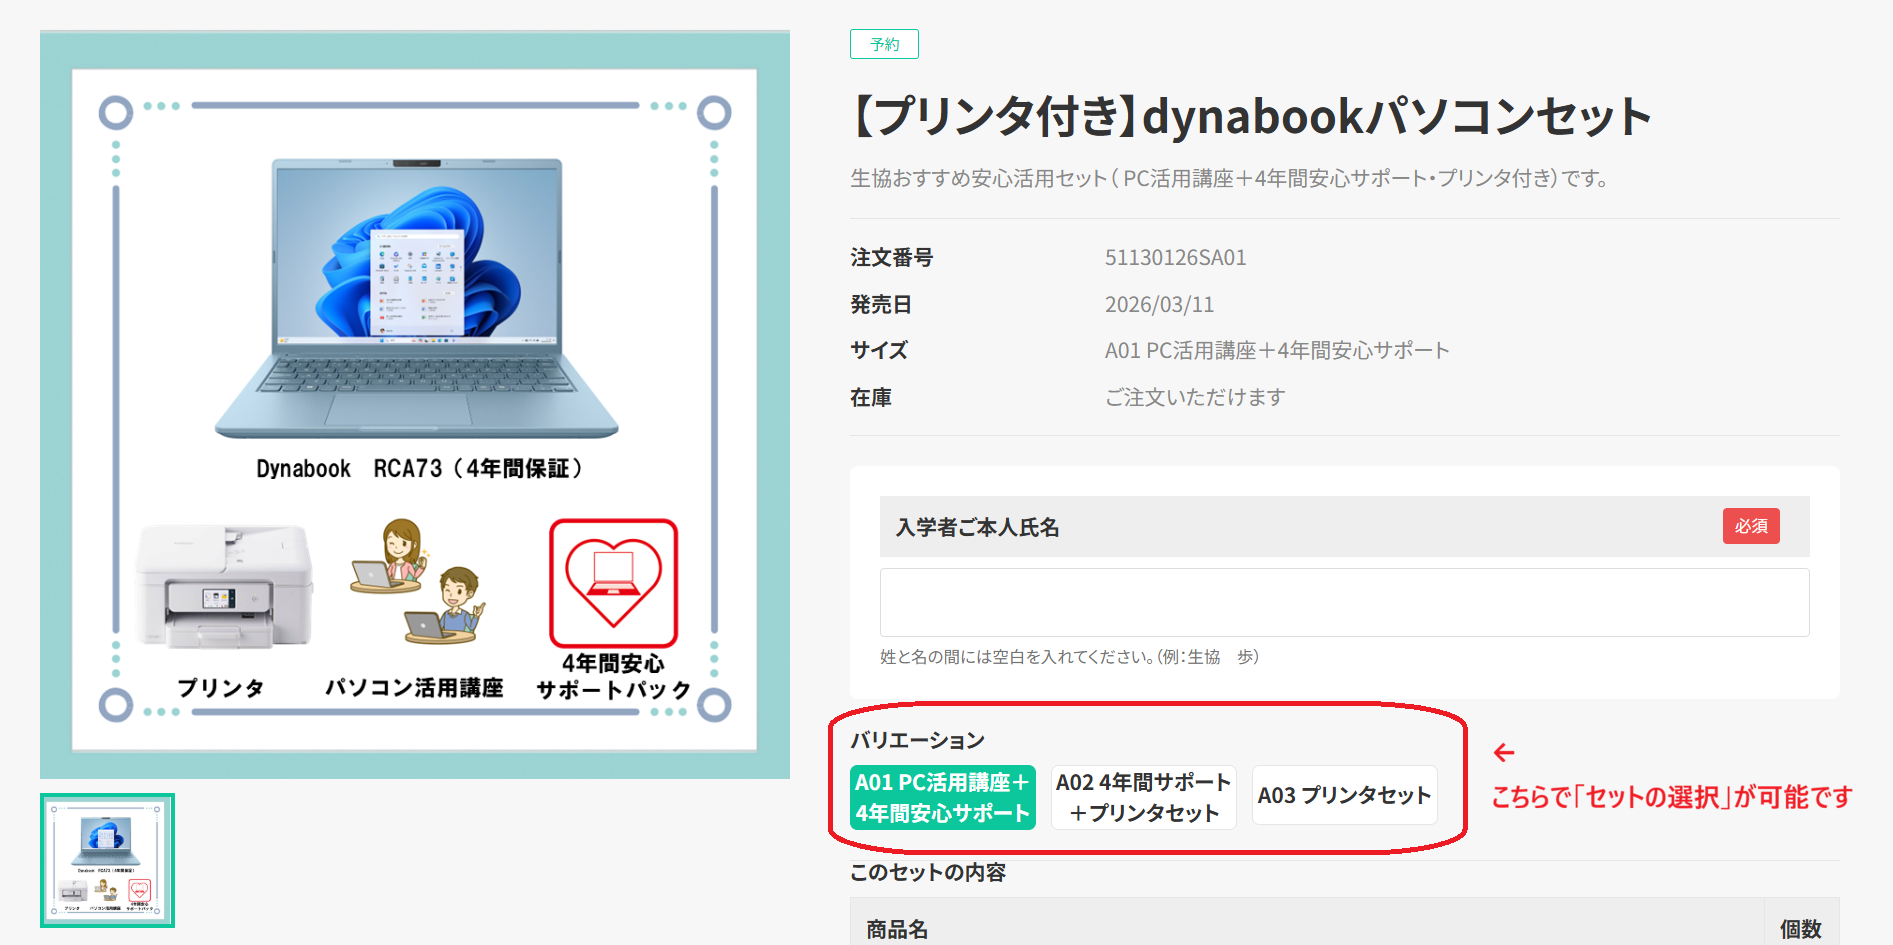The height and width of the screenshot is (945, 1893).
Task: Click the release date 2026/03/11
Action: tap(1159, 304)
